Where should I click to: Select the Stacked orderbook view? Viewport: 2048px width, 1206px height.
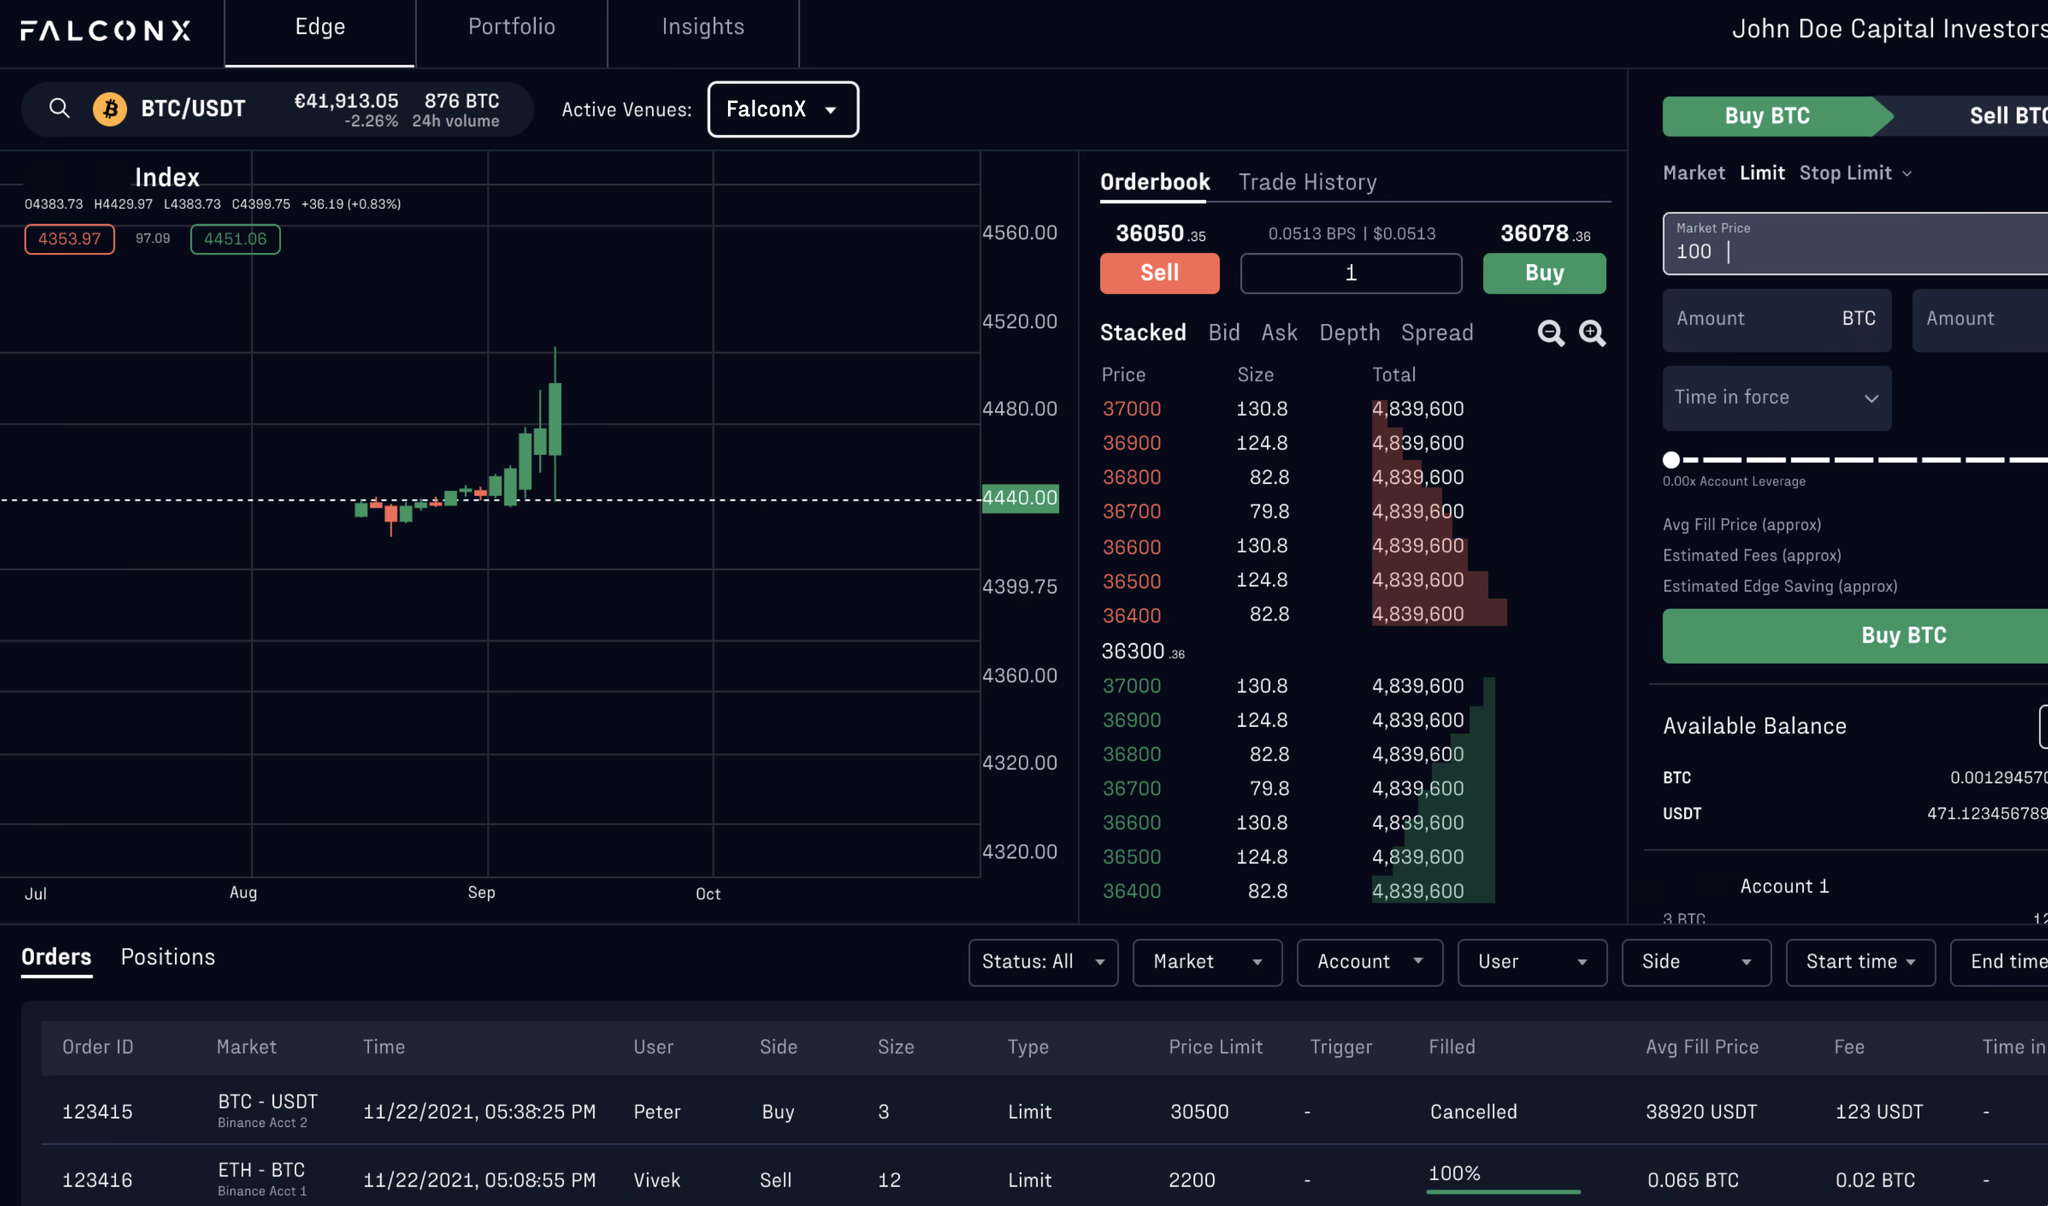1143,332
